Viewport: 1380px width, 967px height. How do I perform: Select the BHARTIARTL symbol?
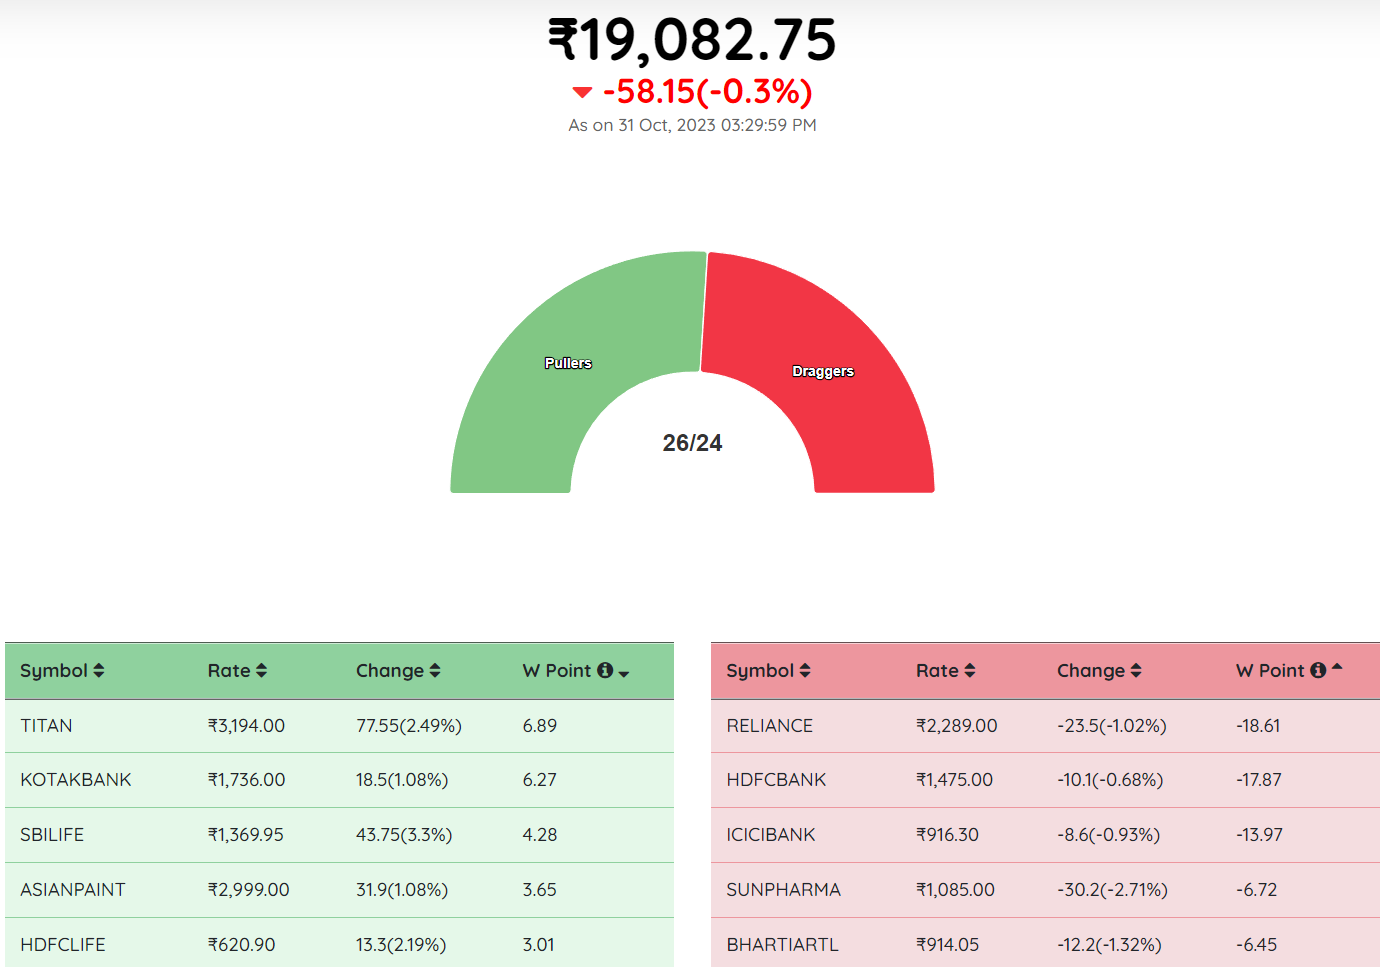(x=783, y=945)
